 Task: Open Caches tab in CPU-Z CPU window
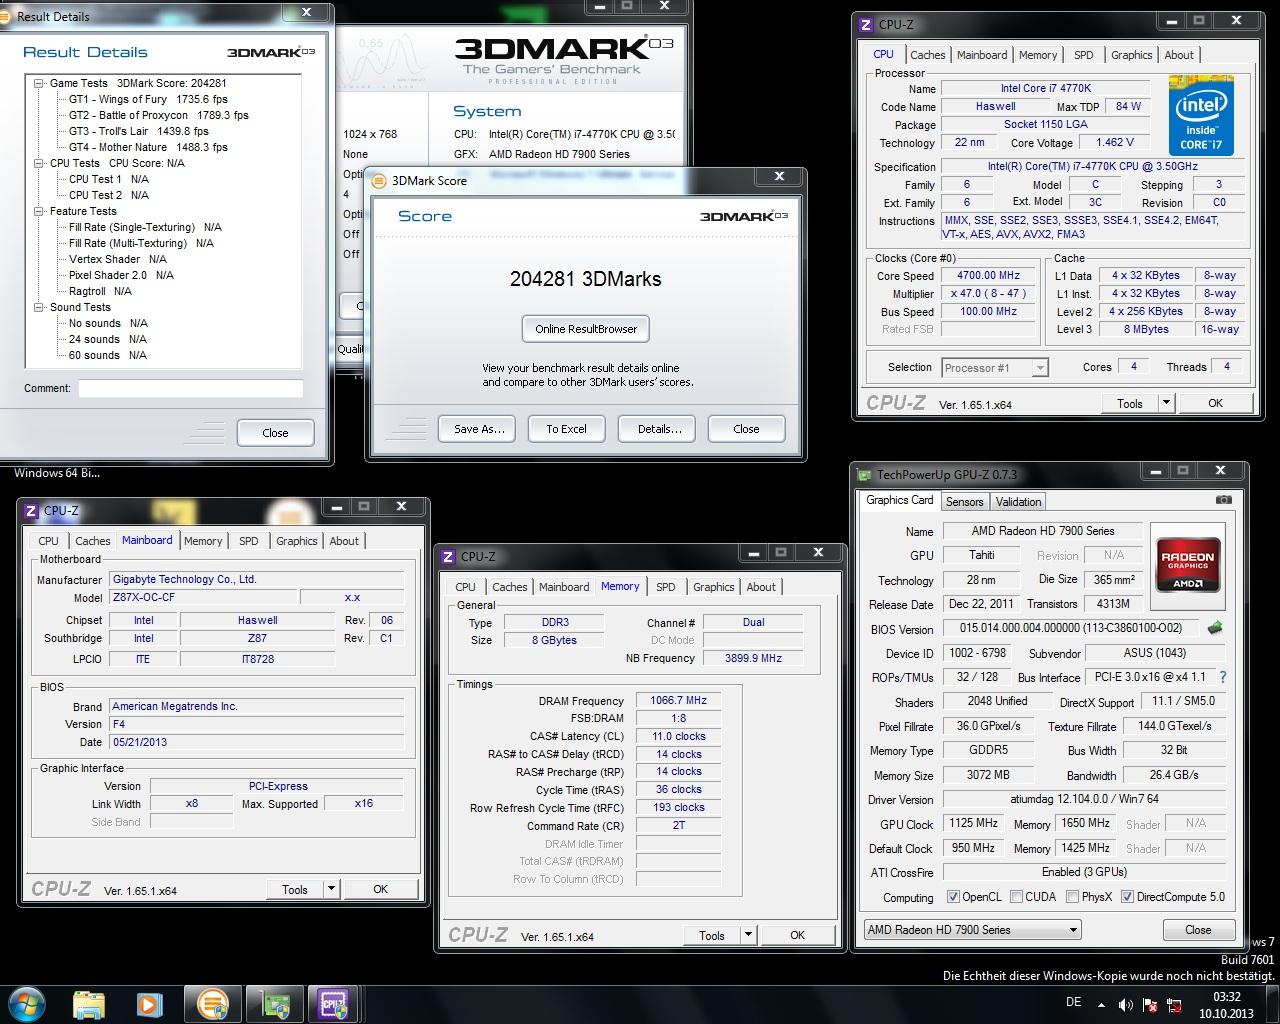[x=927, y=55]
